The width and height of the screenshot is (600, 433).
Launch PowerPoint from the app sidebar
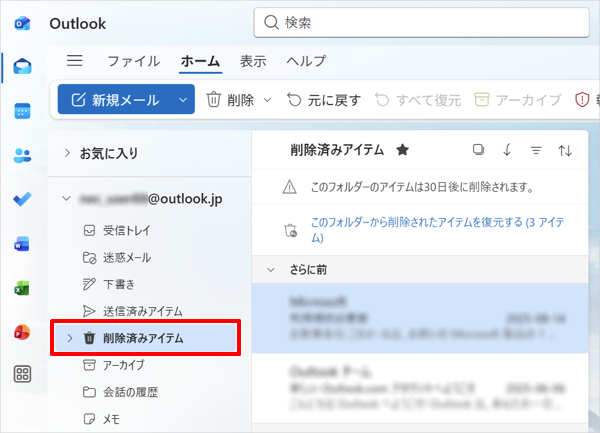tap(22, 332)
